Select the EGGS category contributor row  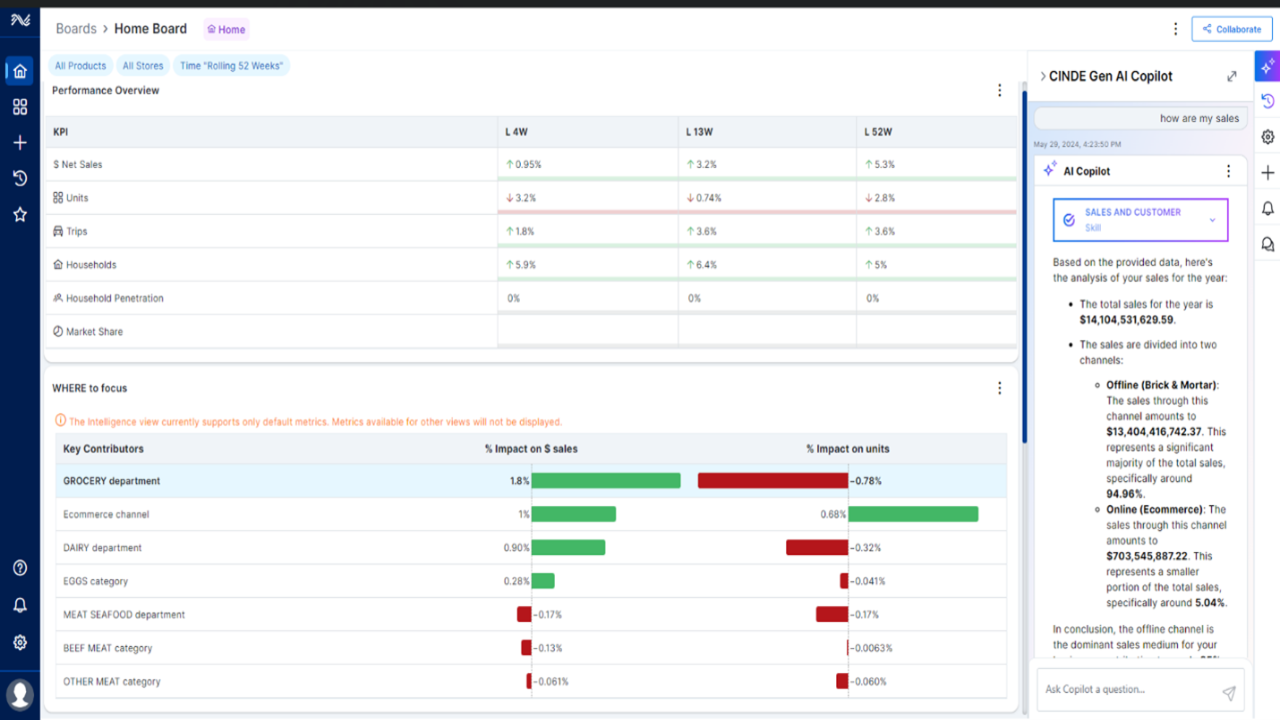[531, 581]
